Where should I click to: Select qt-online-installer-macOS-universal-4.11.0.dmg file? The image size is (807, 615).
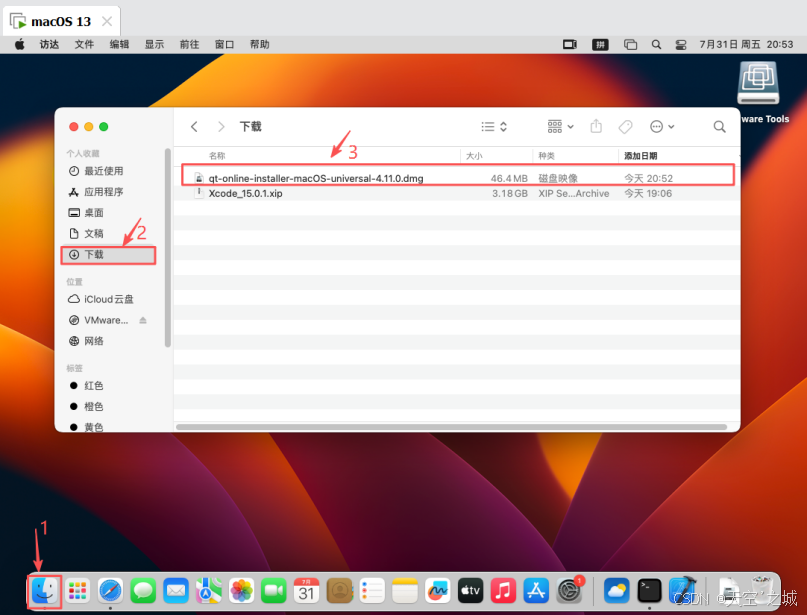(x=458, y=178)
